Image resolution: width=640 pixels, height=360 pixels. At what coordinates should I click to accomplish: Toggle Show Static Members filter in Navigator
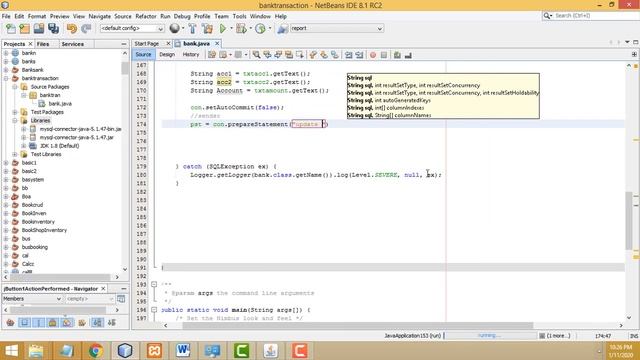click(38, 323)
